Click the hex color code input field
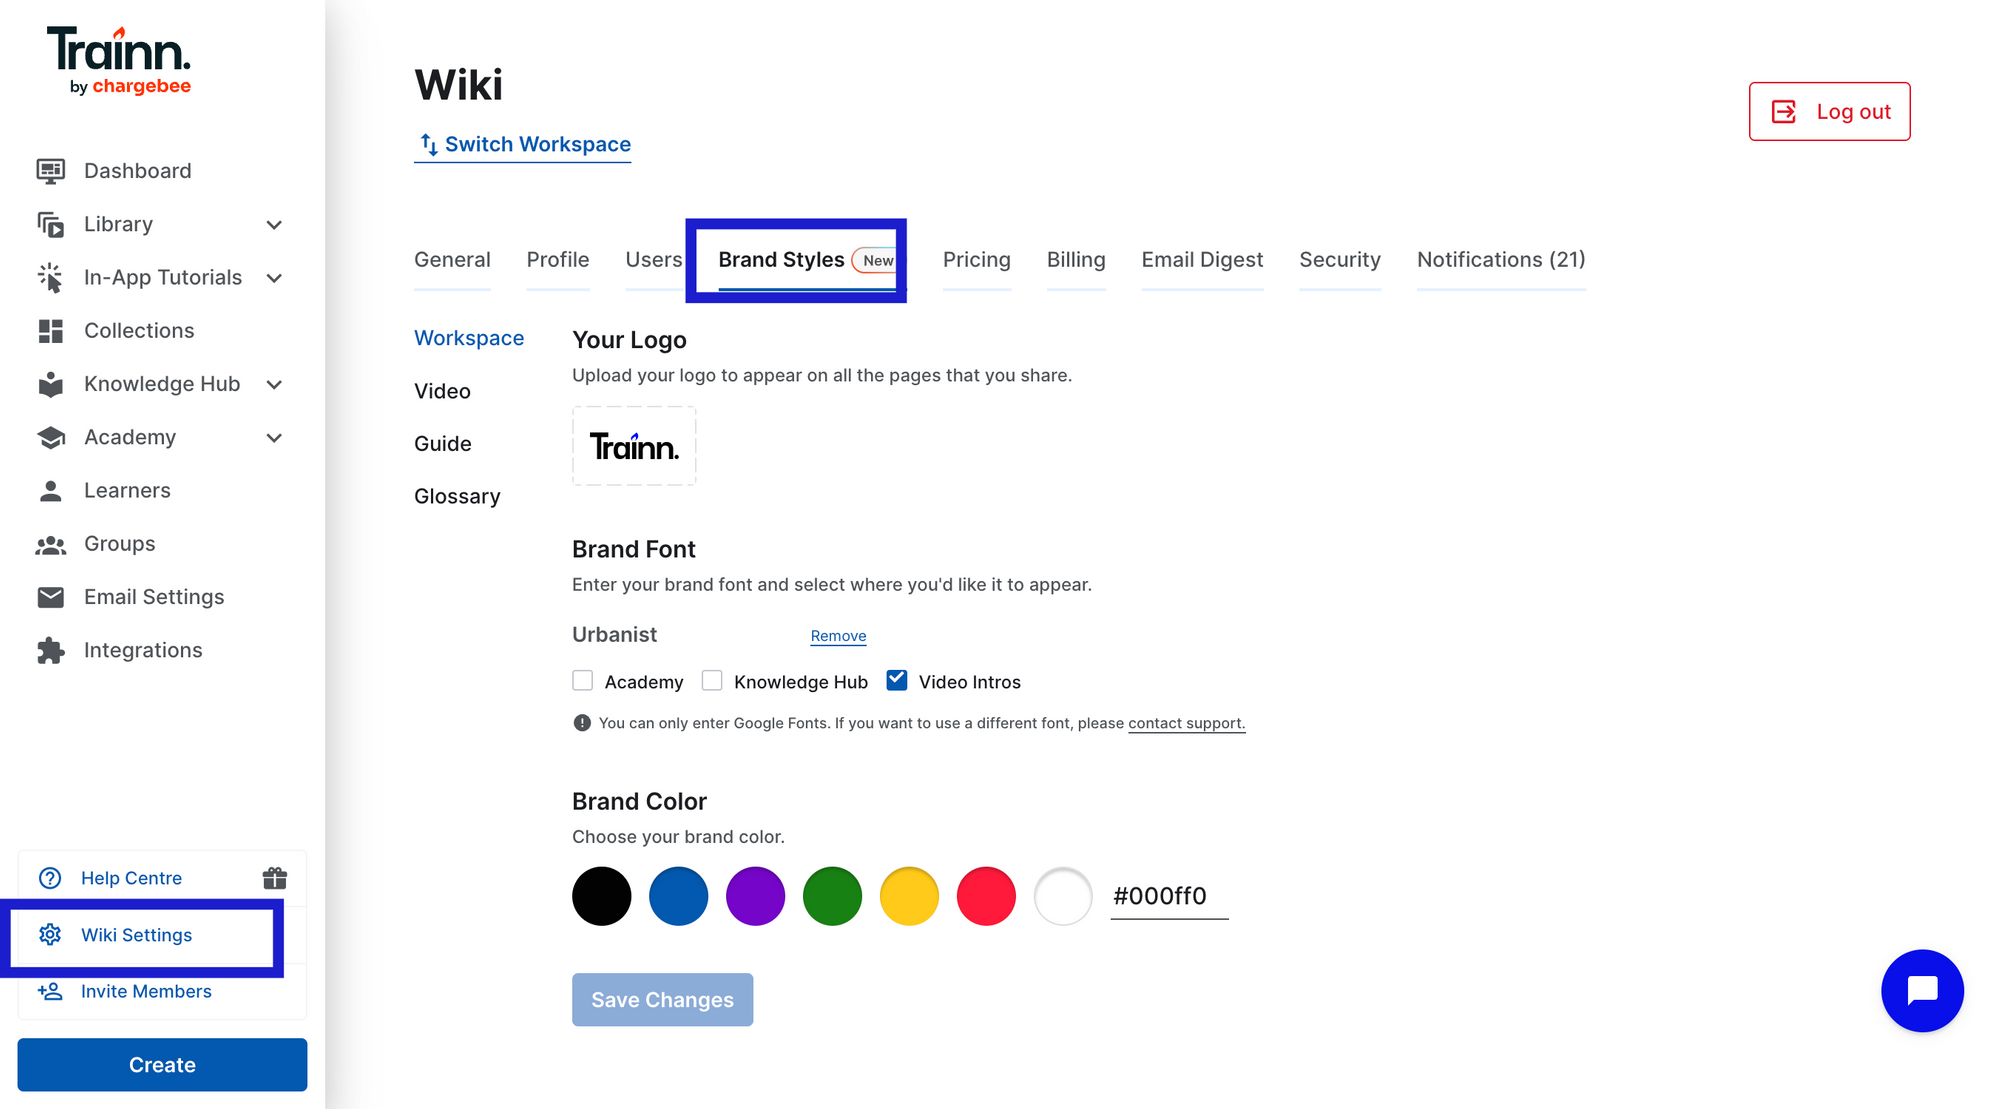 (x=1169, y=896)
